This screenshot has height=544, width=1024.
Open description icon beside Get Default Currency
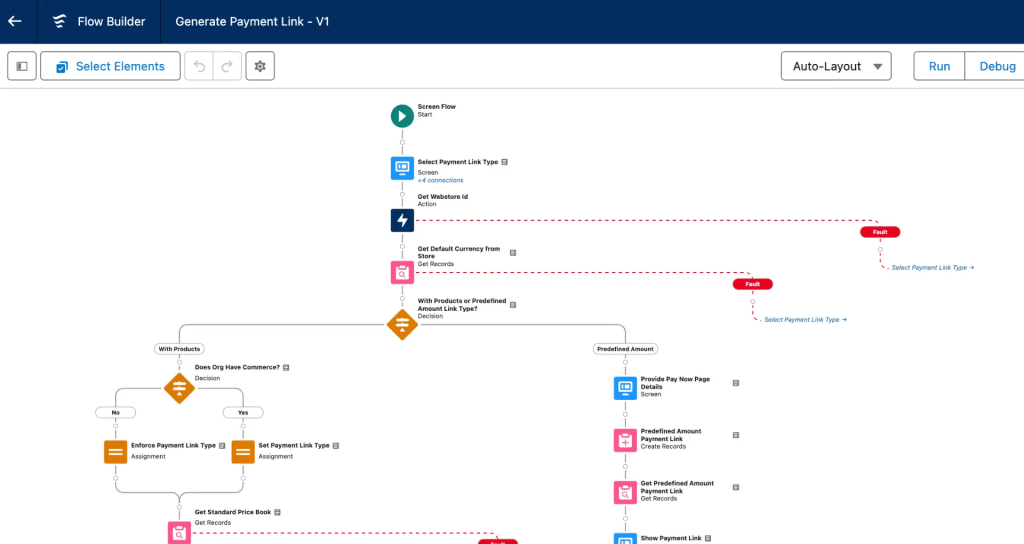[x=513, y=253]
